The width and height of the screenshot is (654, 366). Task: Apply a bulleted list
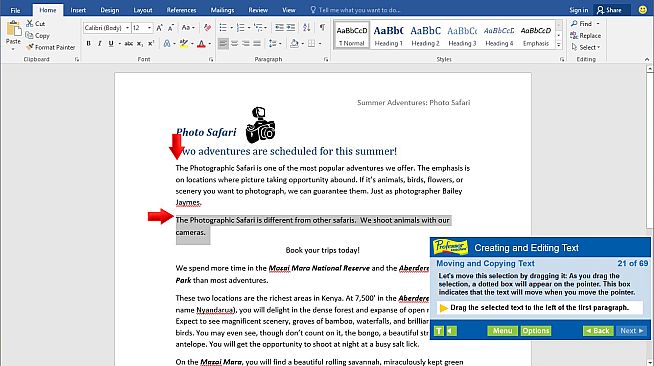[223, 28]
